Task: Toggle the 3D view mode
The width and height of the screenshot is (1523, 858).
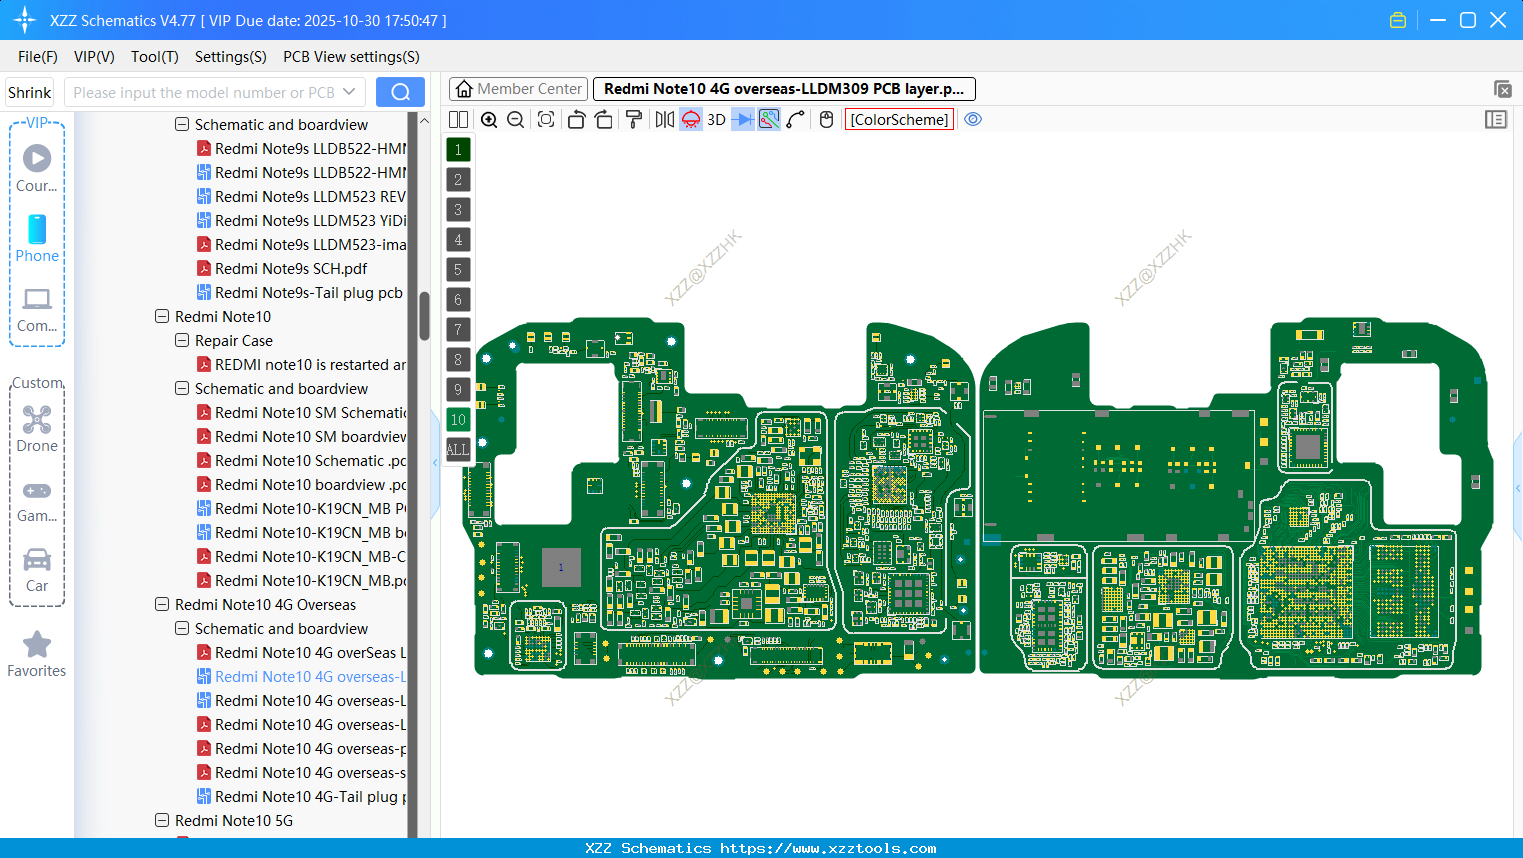Action: coord(716,120)
